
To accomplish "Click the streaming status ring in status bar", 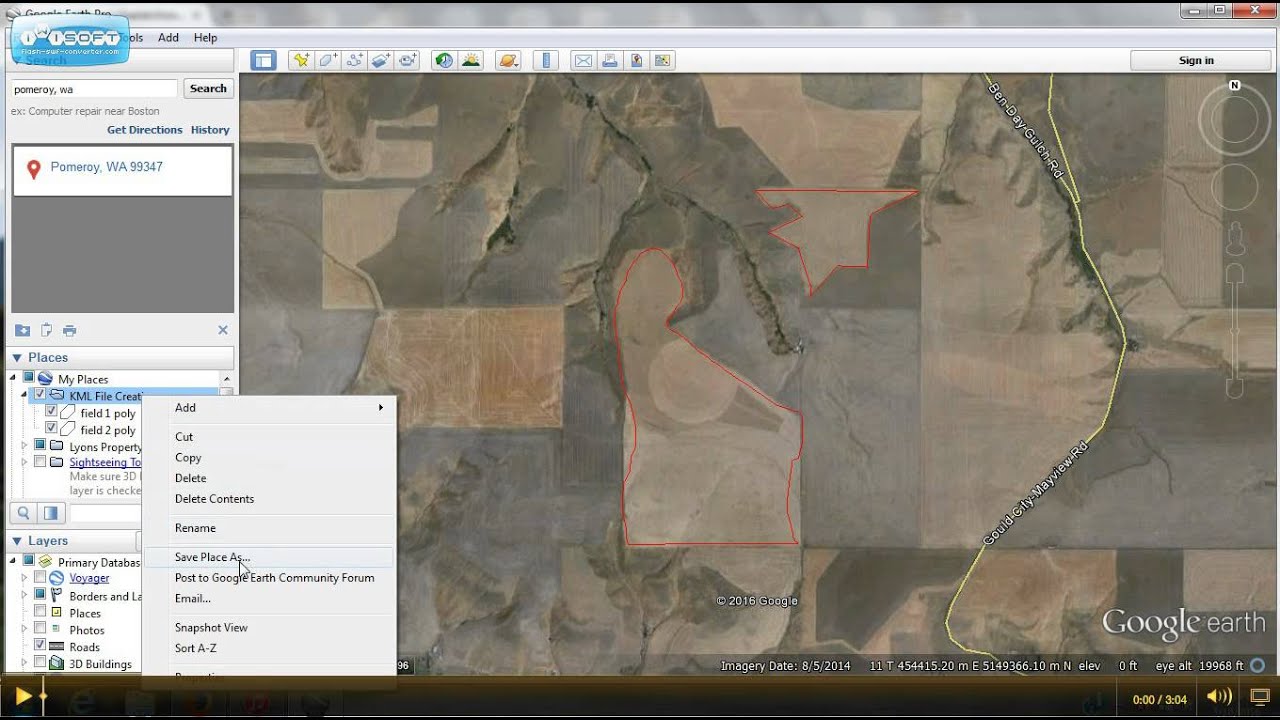I will click(x=1259, y=665).
